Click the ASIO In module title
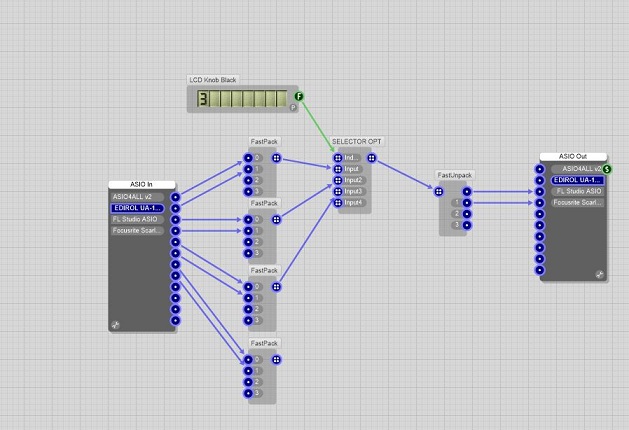The width and height of the screenshot is (629, 430). (143, 185)
